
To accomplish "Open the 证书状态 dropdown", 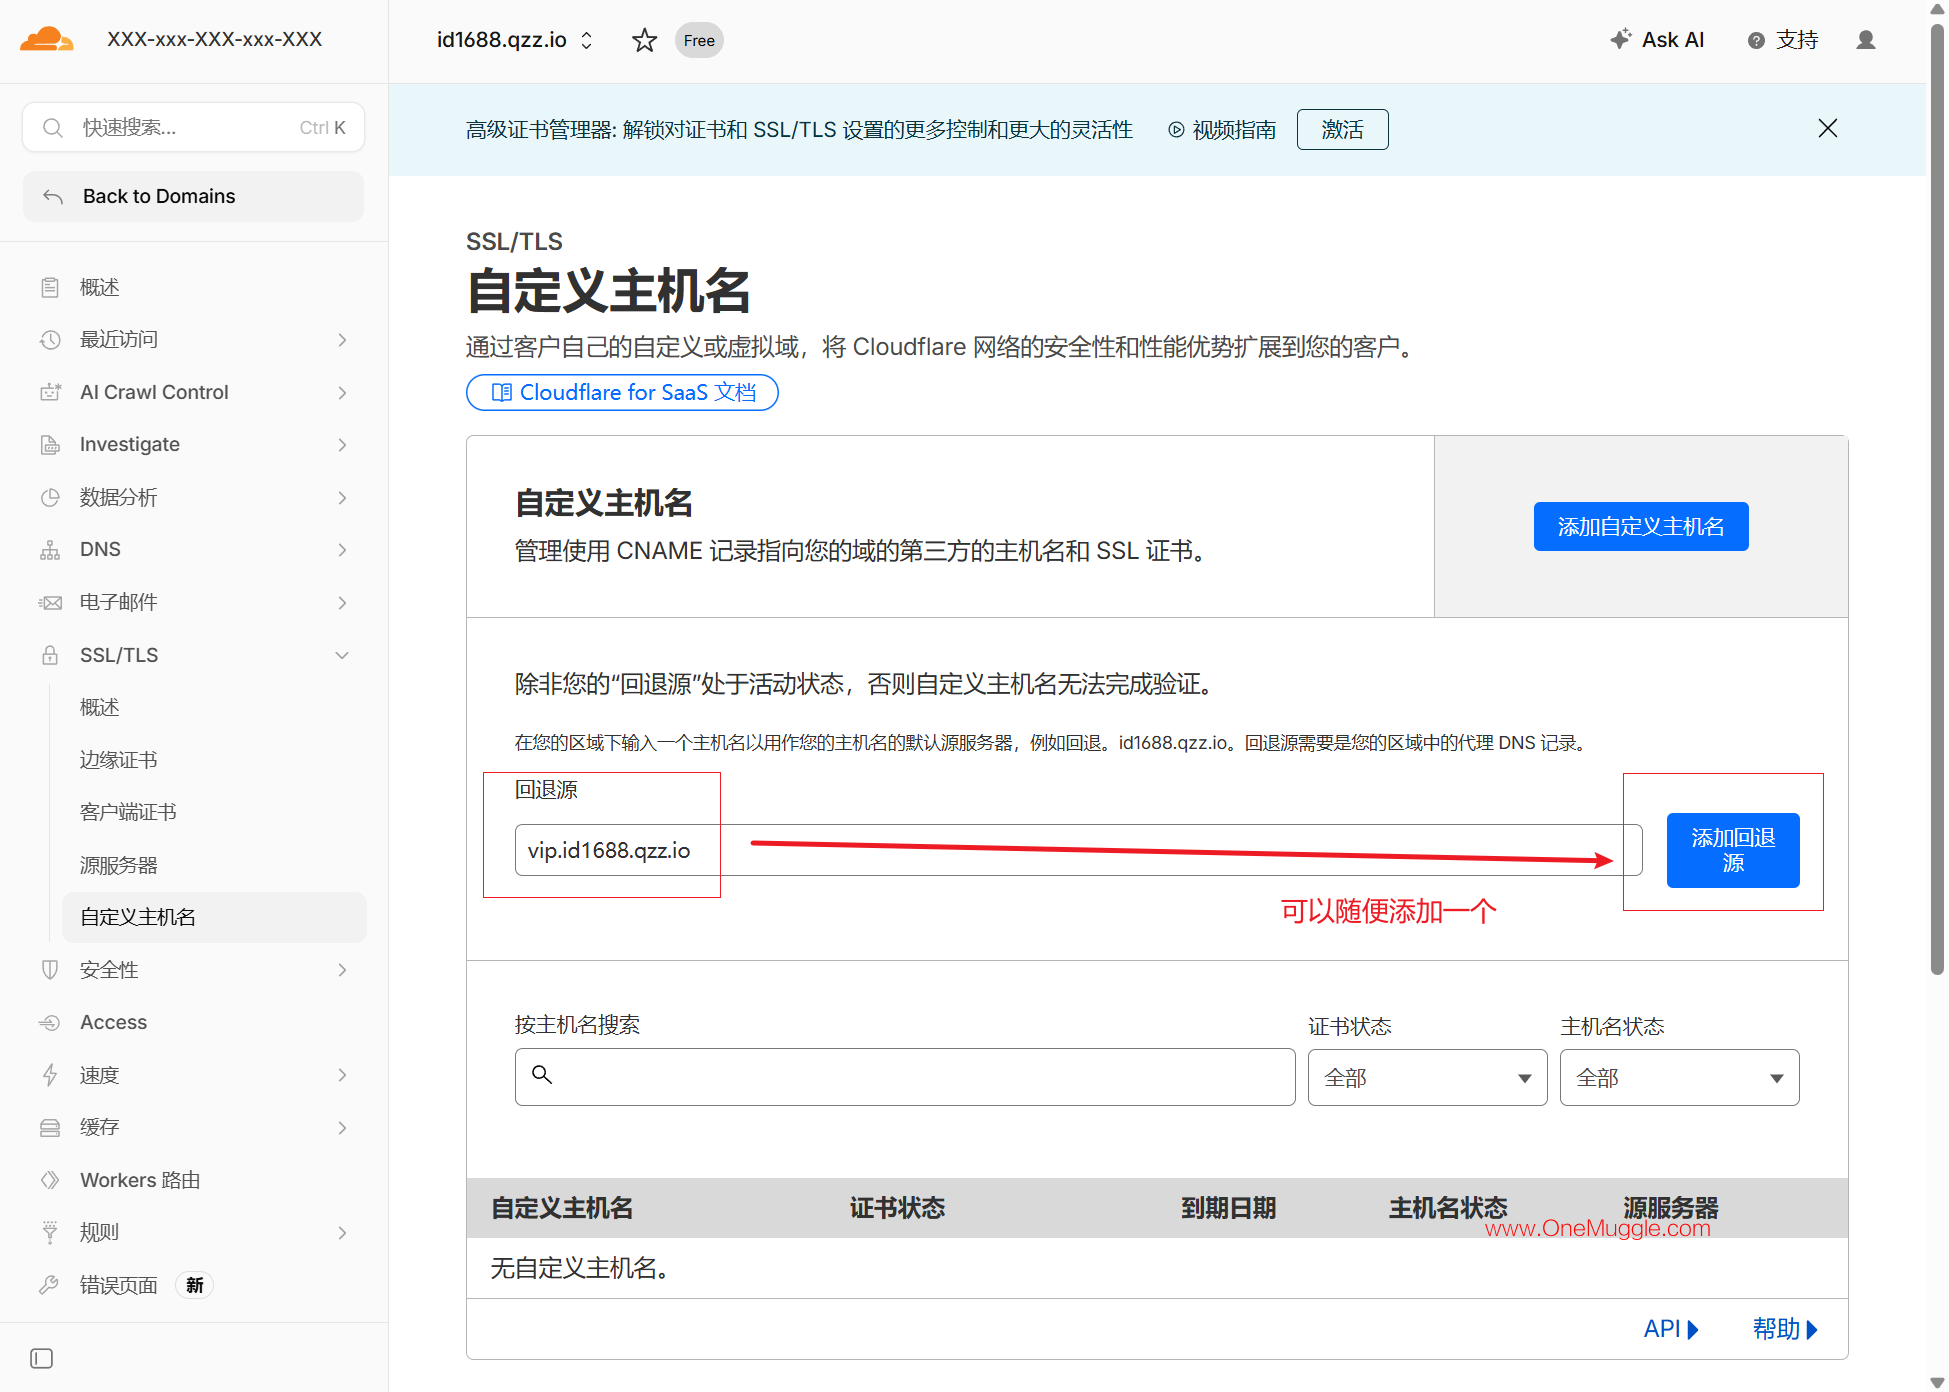I will (x=1427, y=1077).
